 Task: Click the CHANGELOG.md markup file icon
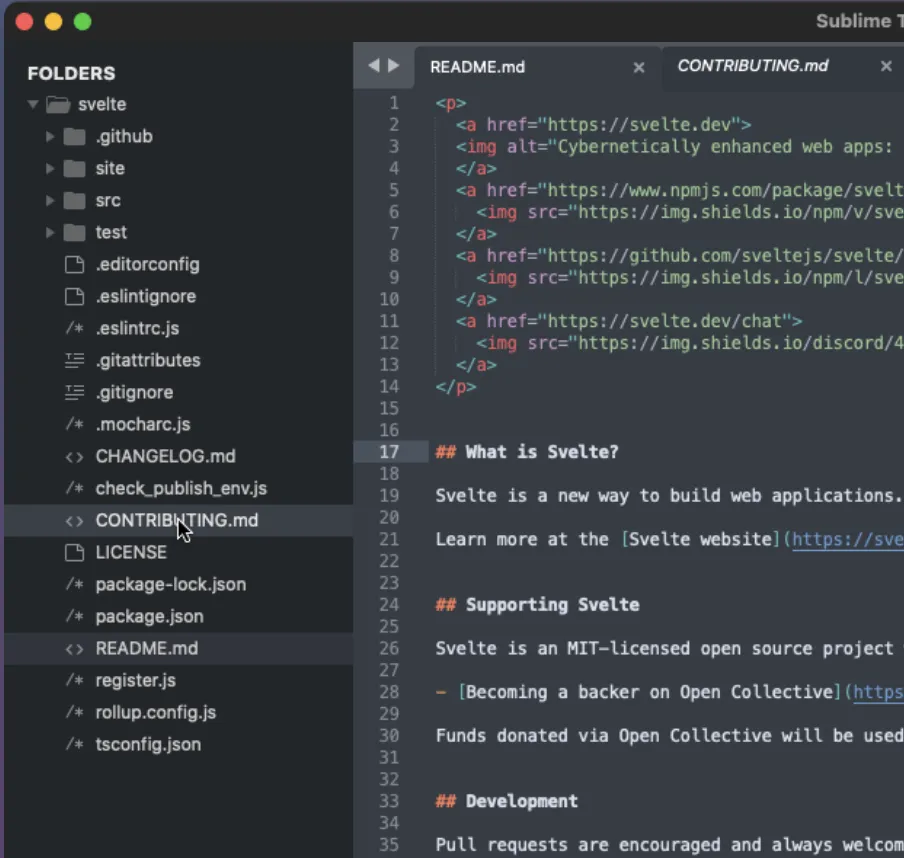tap(74, 457)
